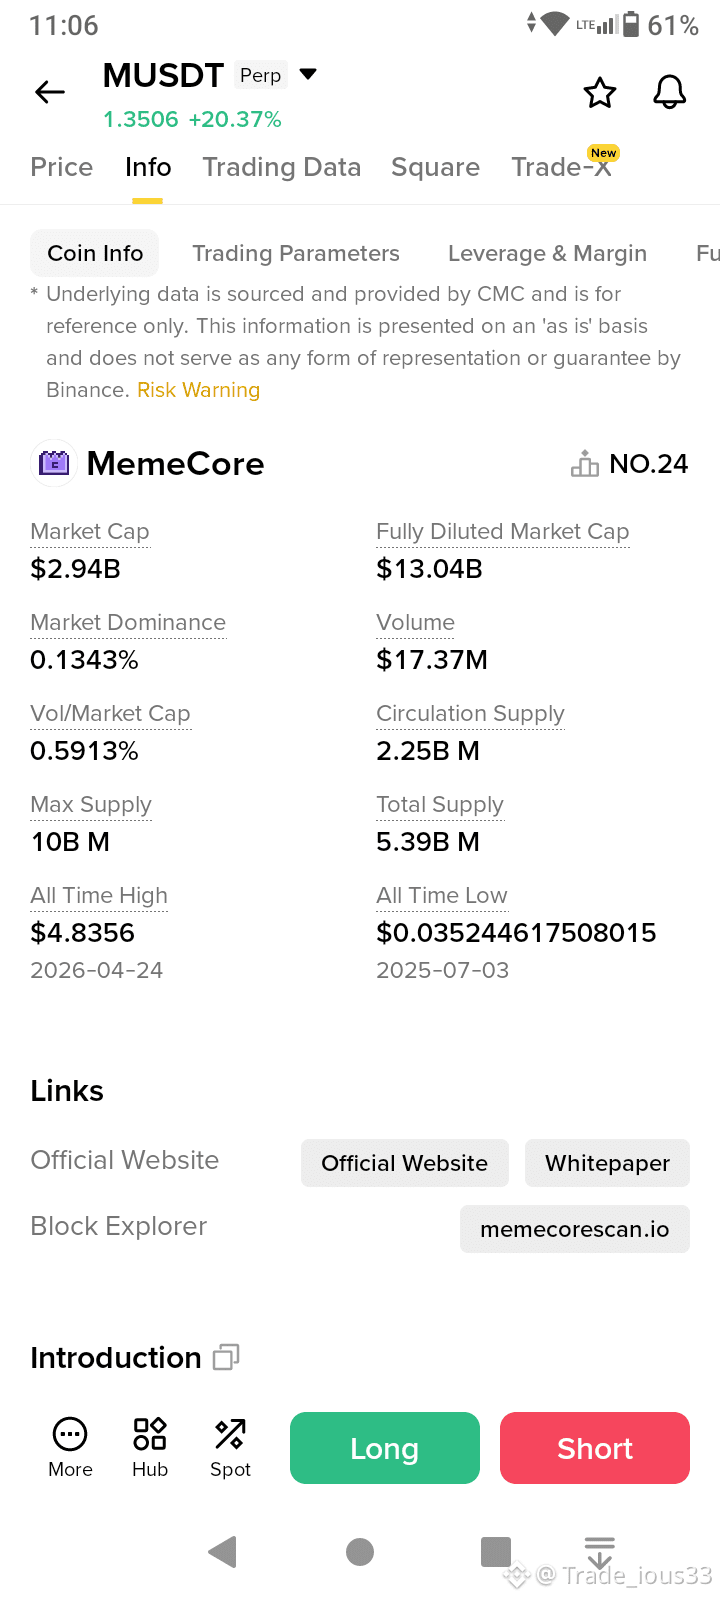
Task: Tap the red Short button
Action: (595, 1448)
